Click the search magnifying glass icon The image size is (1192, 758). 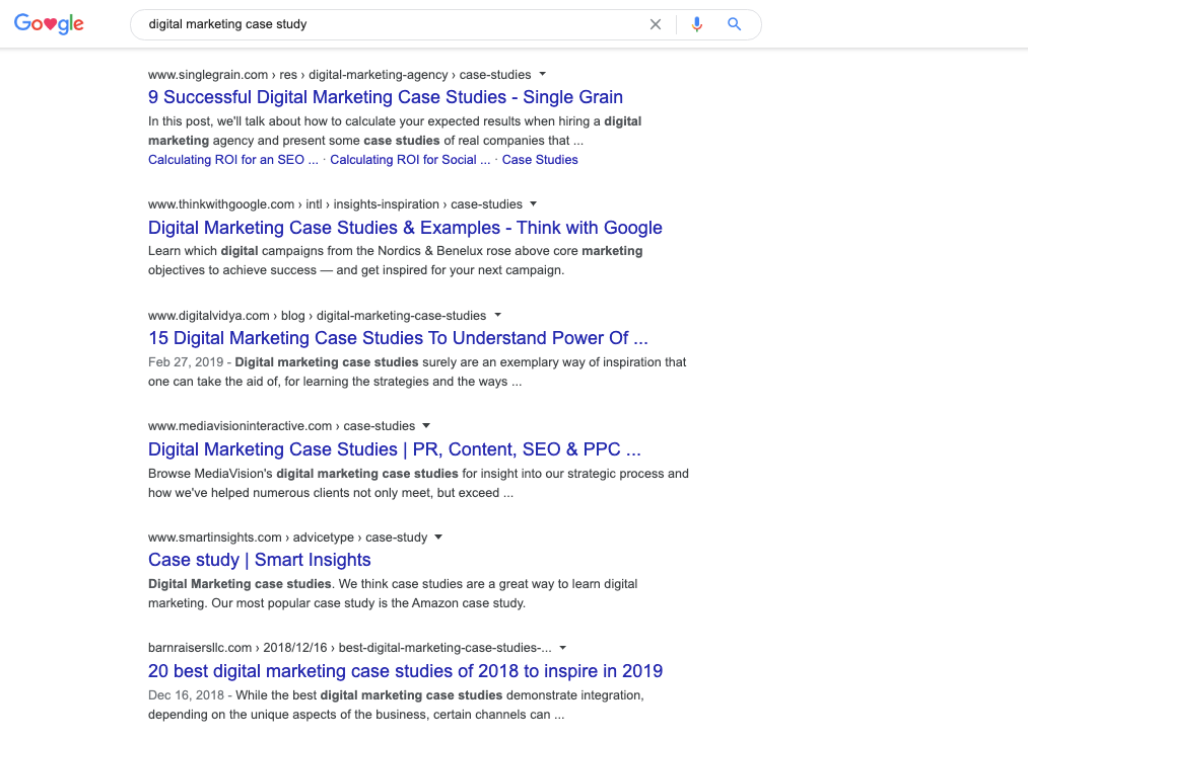[734, 23]
